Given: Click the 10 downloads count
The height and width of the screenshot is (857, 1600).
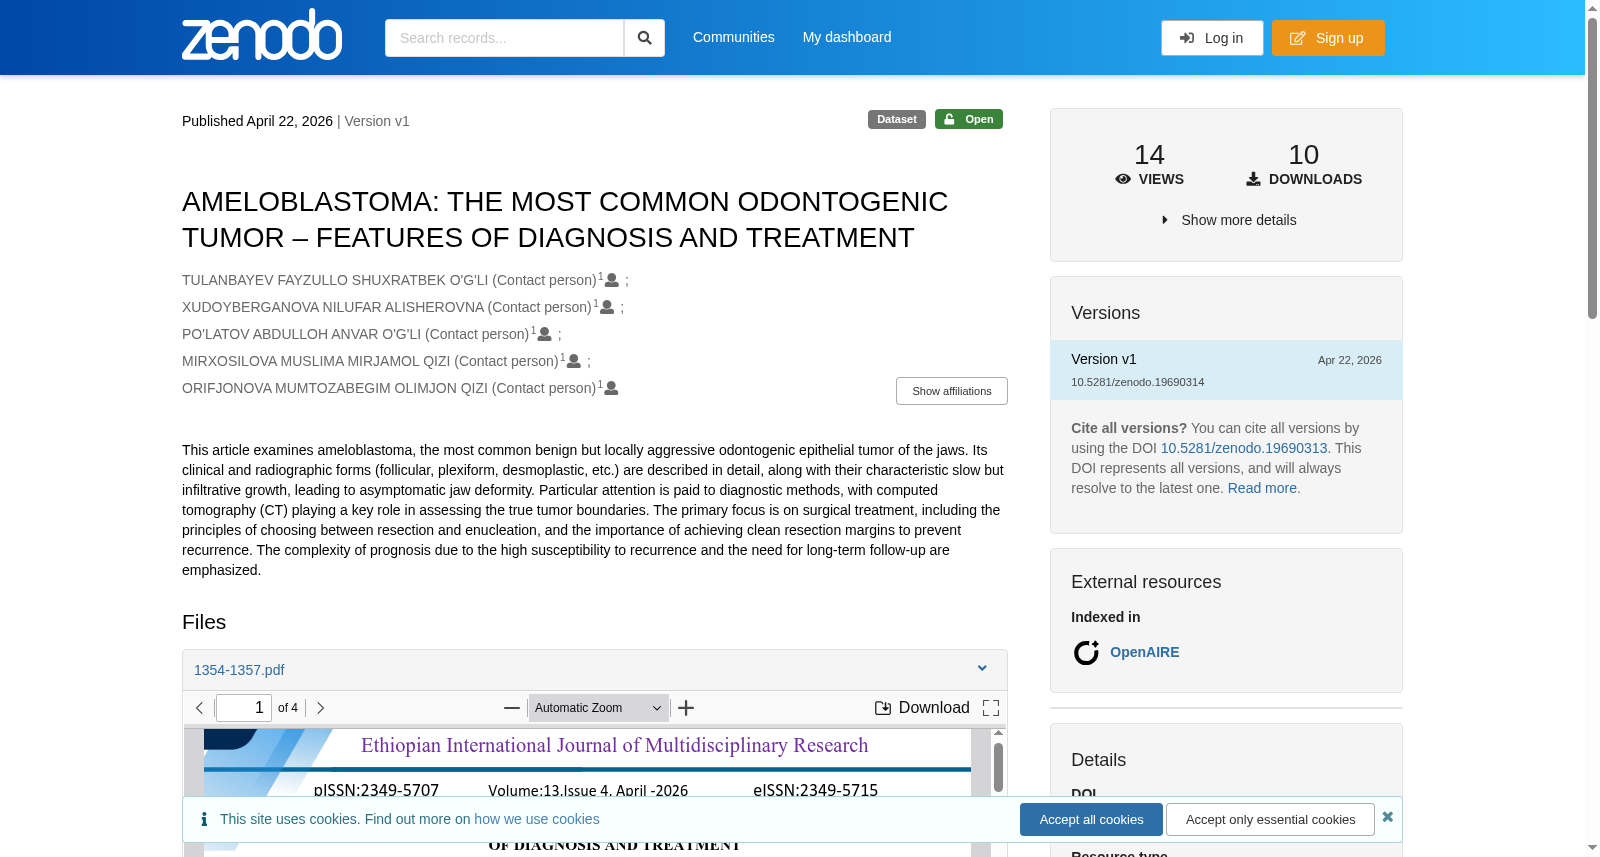Looking at the screenshot, I should [x=1304, y=155].
